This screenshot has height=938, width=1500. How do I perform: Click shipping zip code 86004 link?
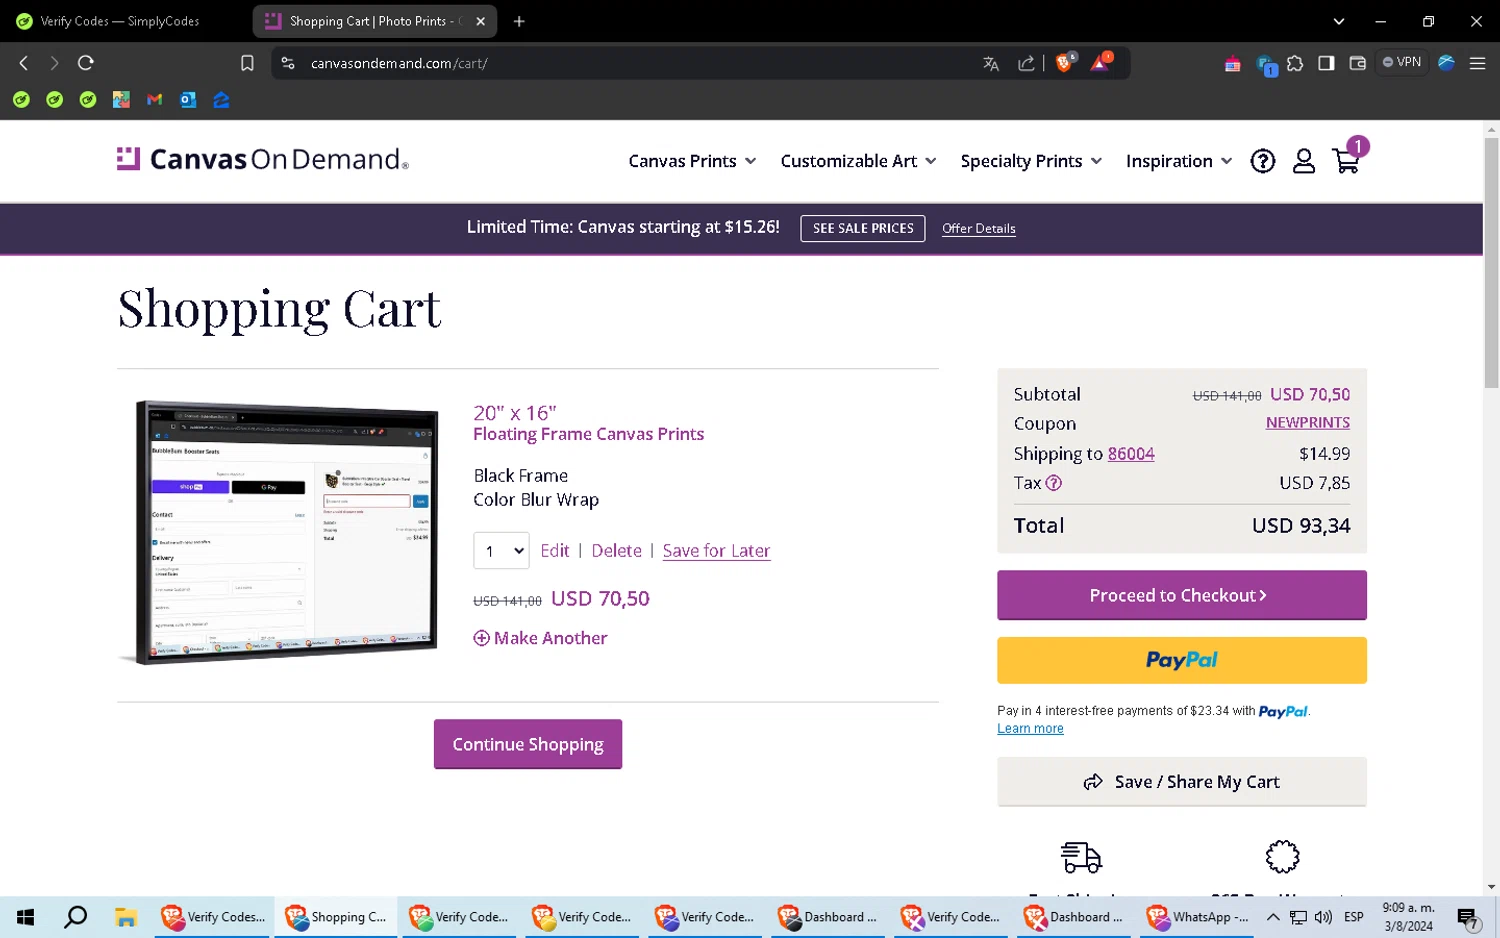[1131, 454]
